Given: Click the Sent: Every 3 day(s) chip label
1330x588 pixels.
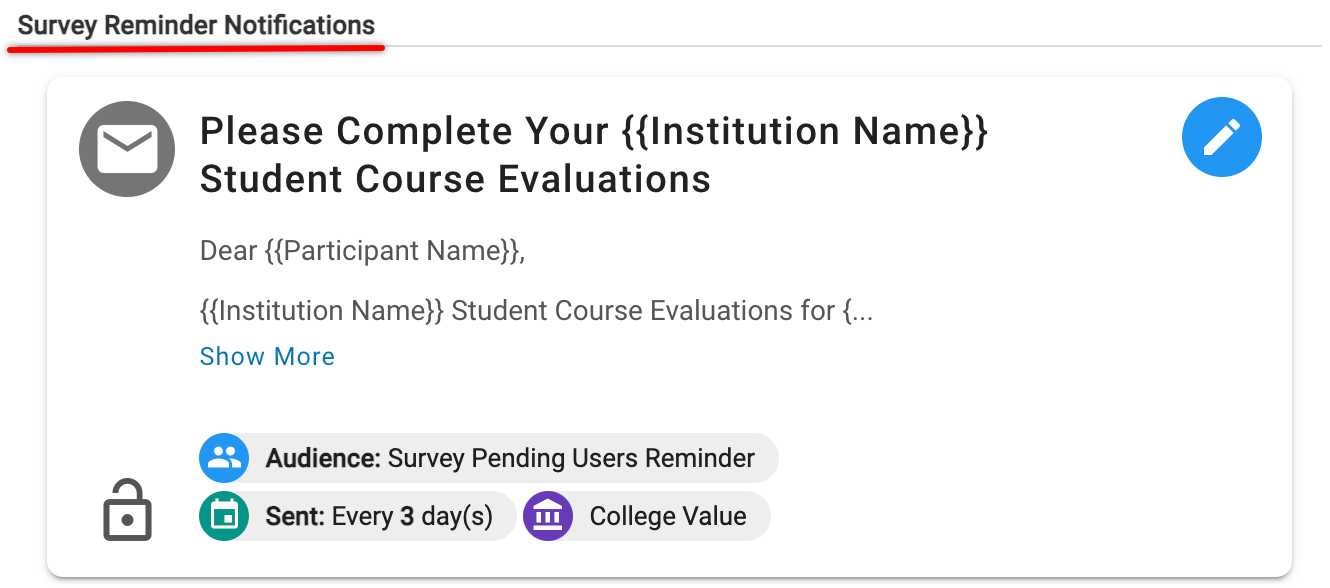Looking at the screenshot, I should [380, 517].
